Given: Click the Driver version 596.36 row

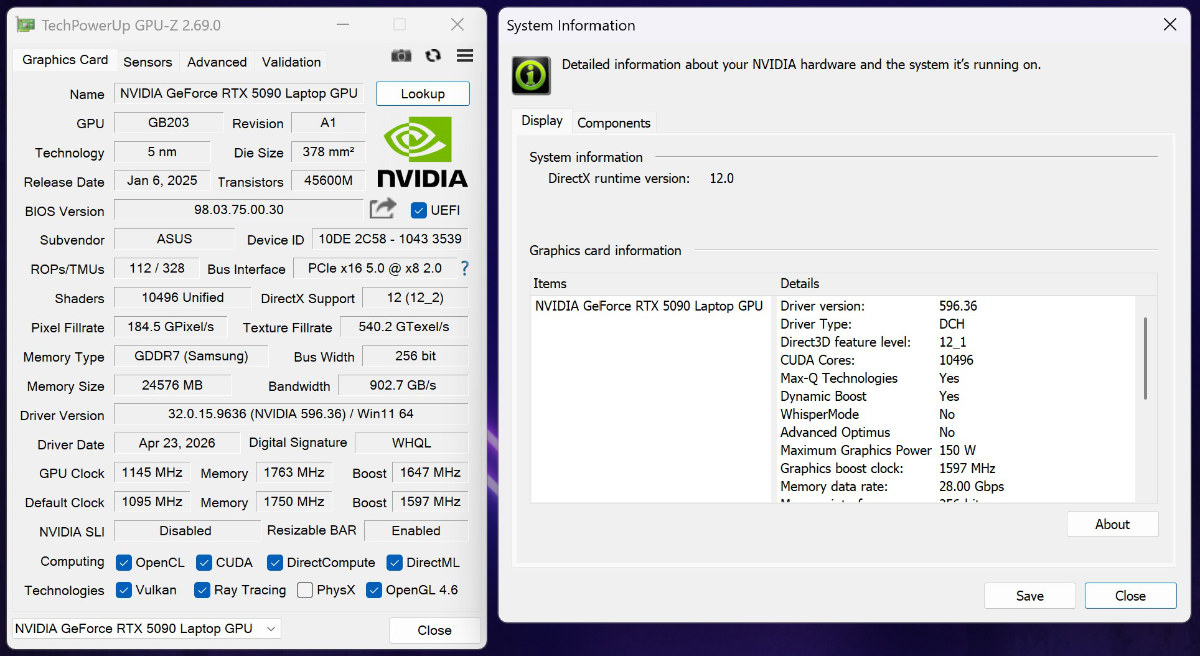Looking at the screenshot, I should click(957, 306).
